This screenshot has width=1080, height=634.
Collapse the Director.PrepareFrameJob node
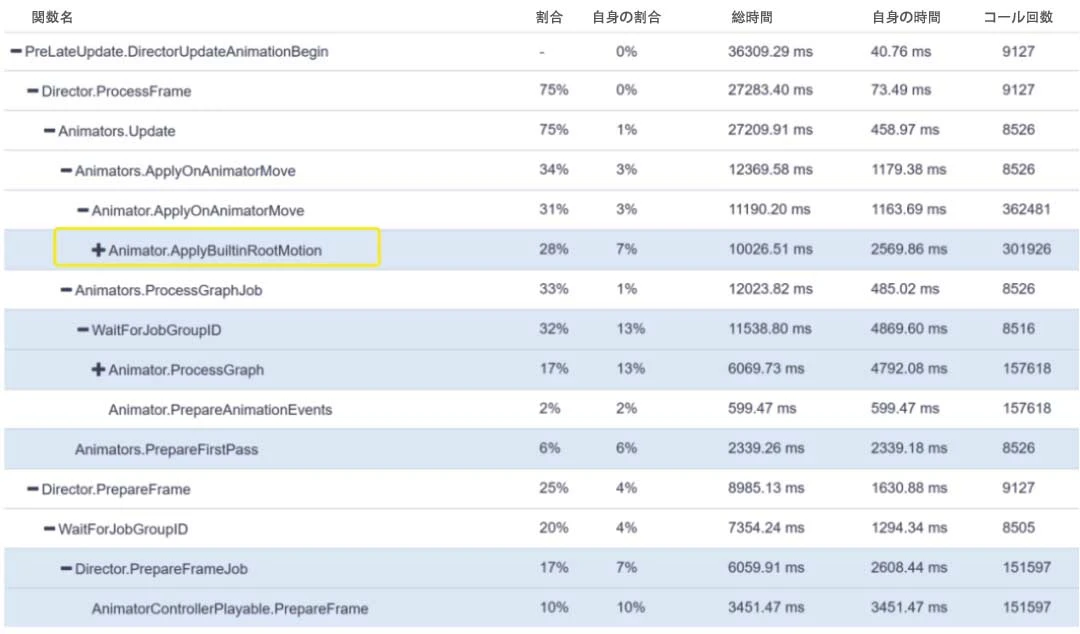[x=66, y=569]
